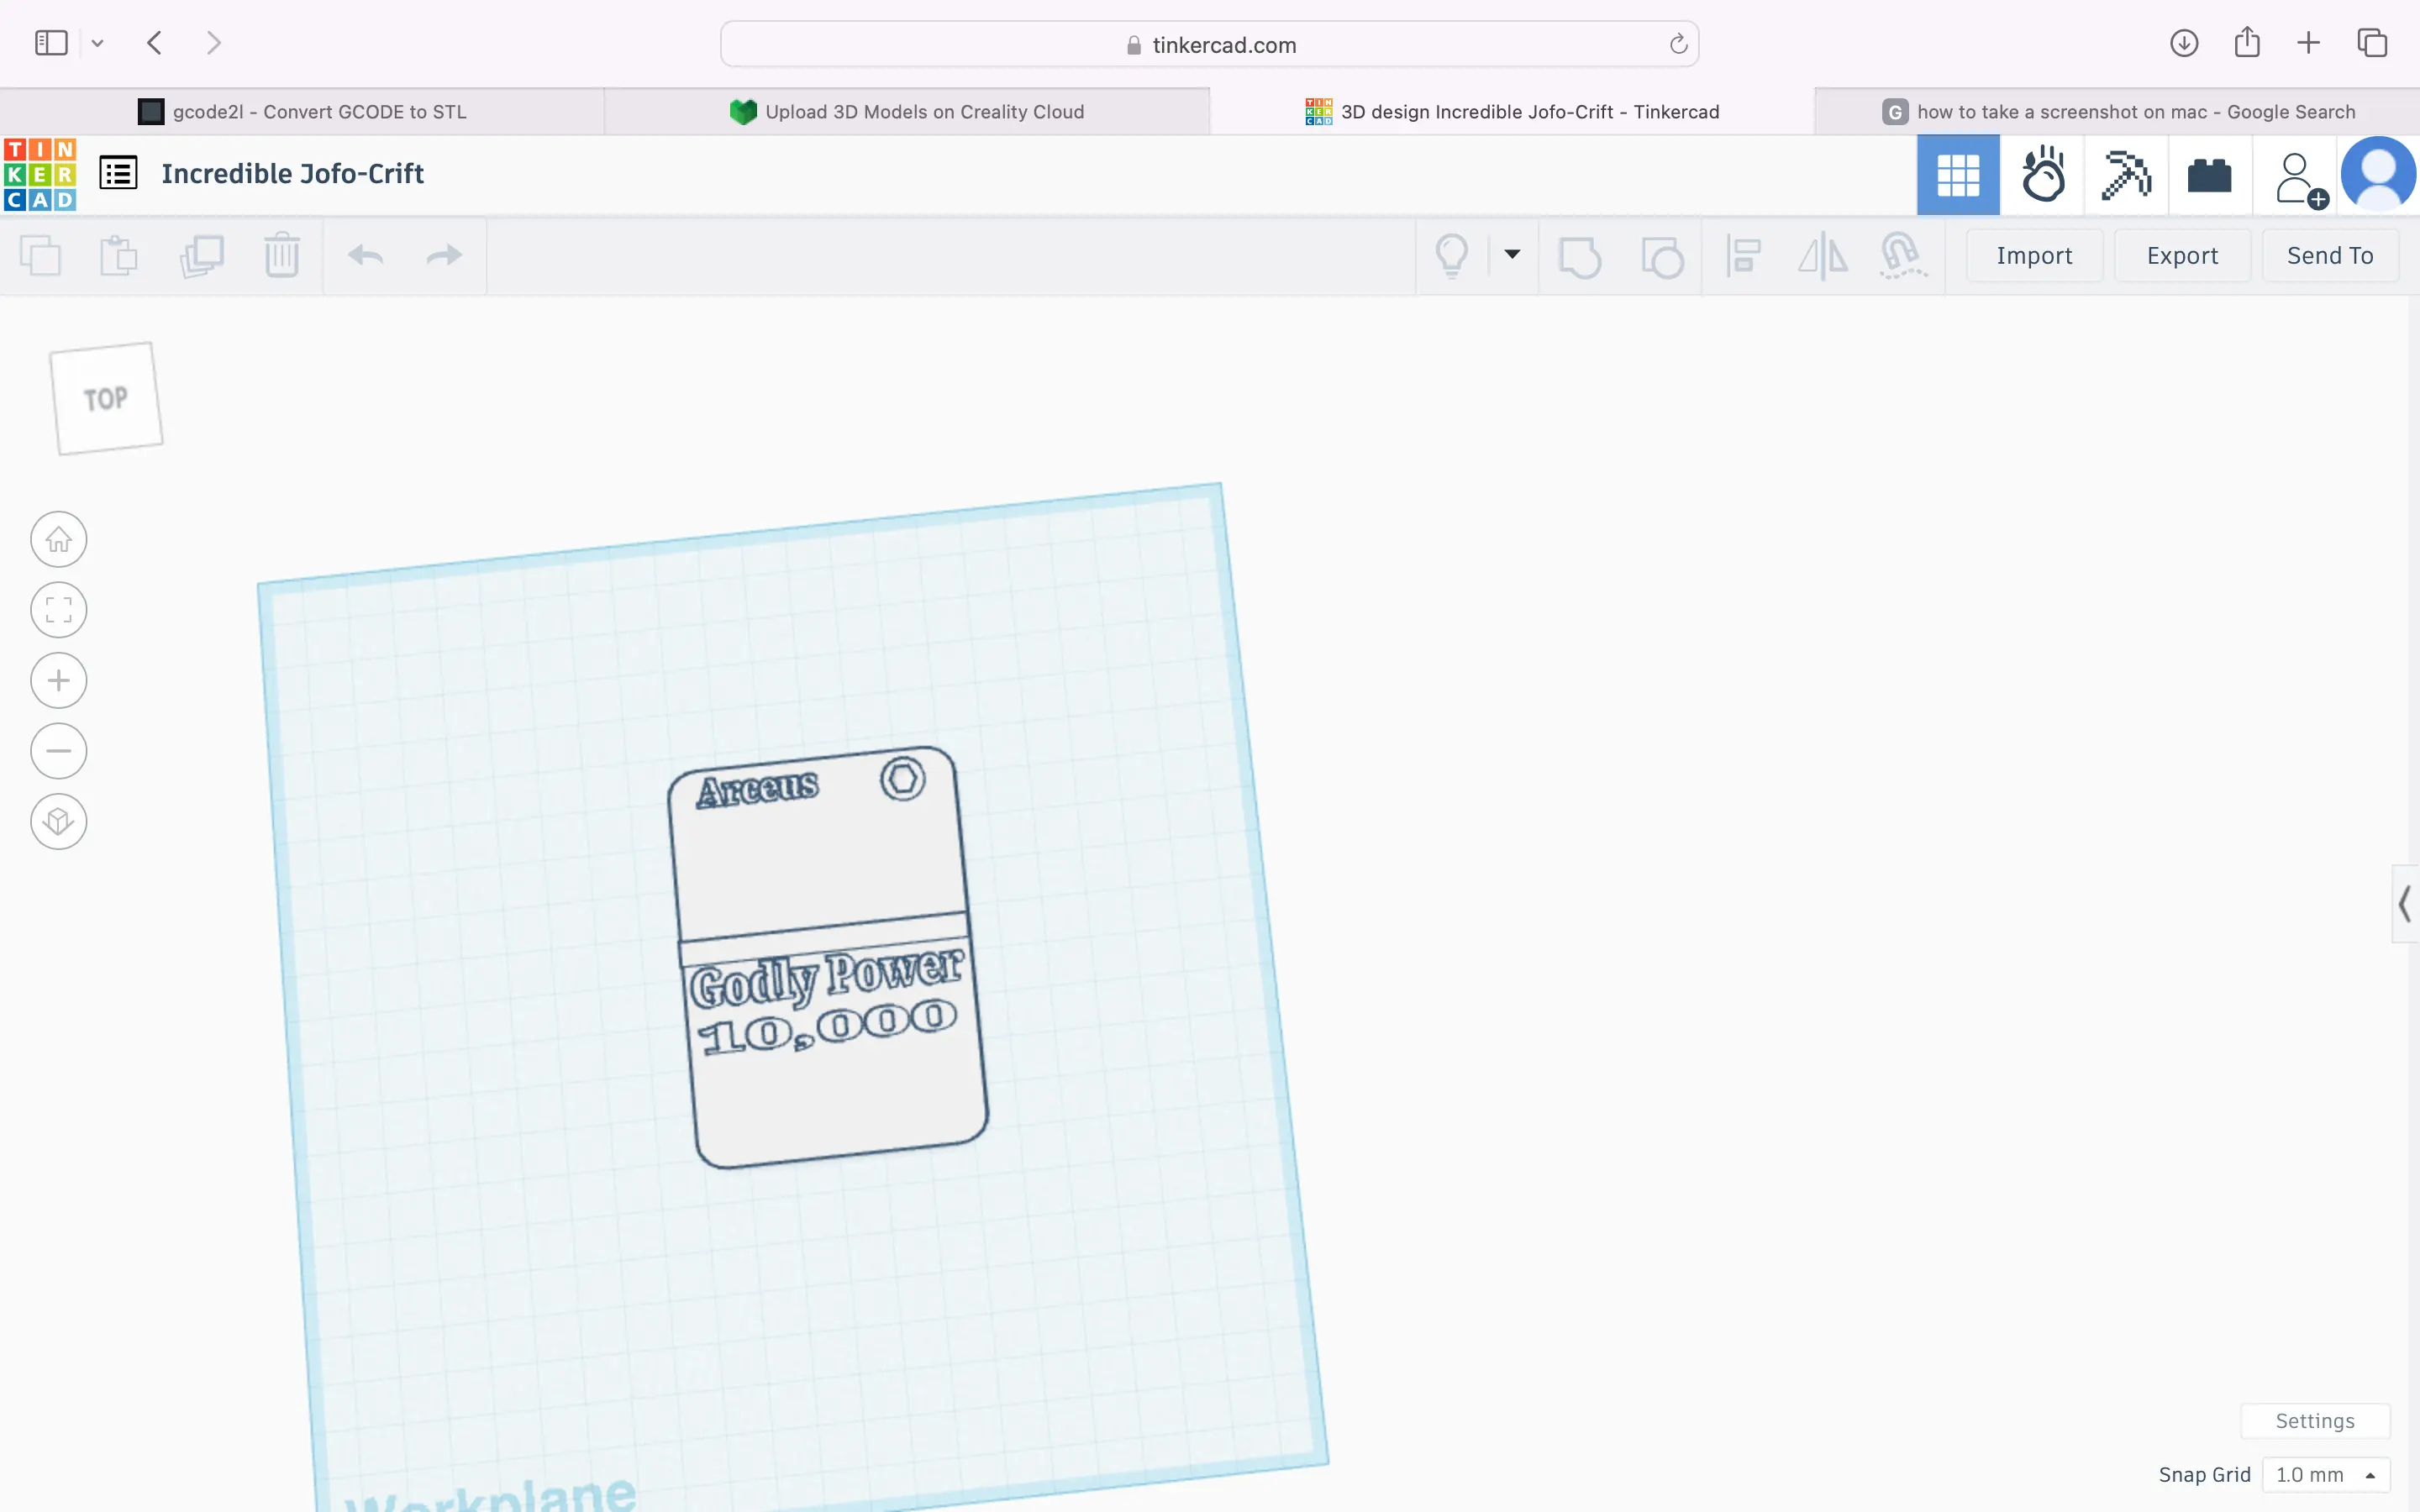2420x1512 pixels.
Task: Click the Cruise tool icon
Action: (1902, 256)
